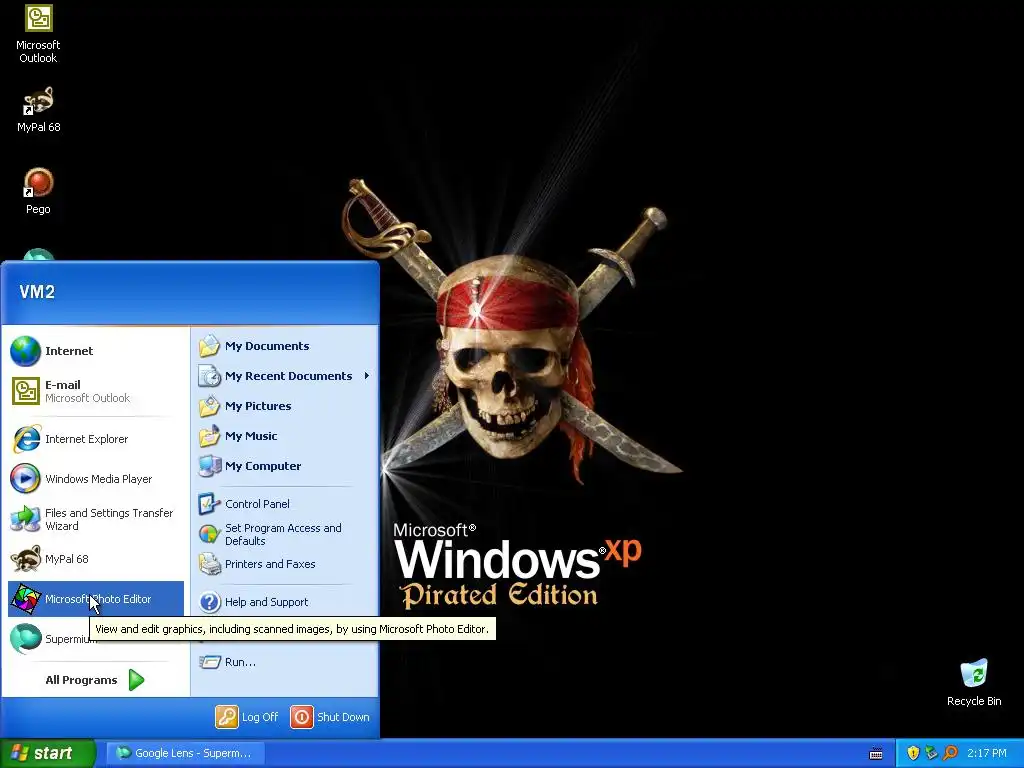Click the Start button
Image resolution: width=1024 pixels, height=768 pixels.
point(48,753)
